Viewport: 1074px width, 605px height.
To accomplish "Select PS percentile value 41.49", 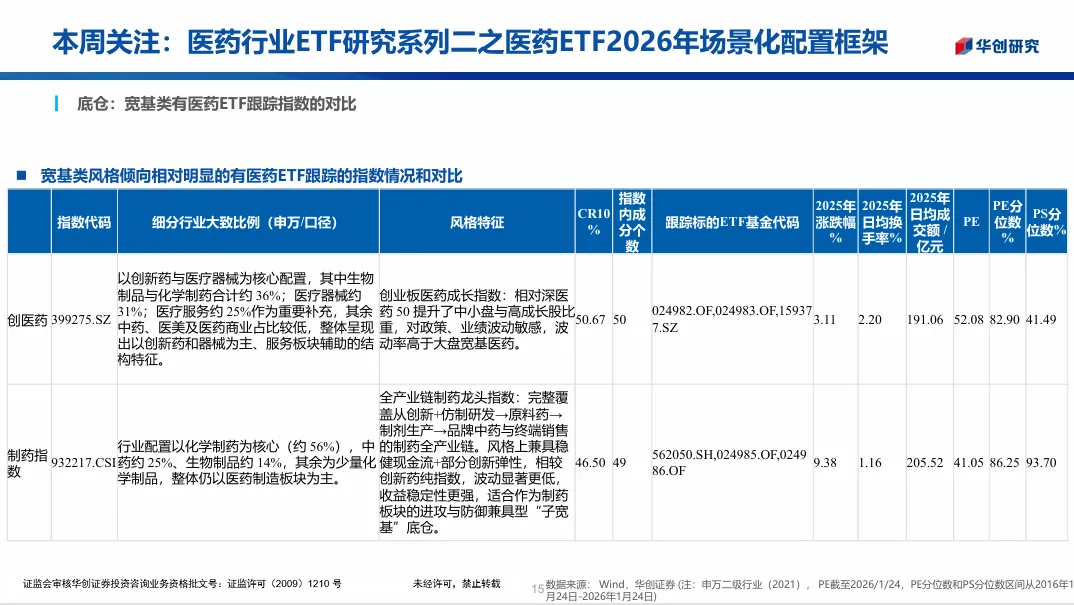I will coord(1041,320).
